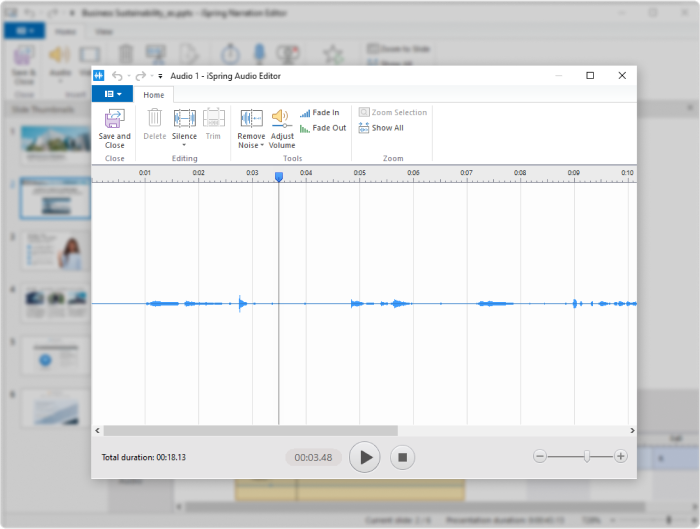Click the Audio Editor app icon in title bar
700x529 pixels.
point(99,76)
